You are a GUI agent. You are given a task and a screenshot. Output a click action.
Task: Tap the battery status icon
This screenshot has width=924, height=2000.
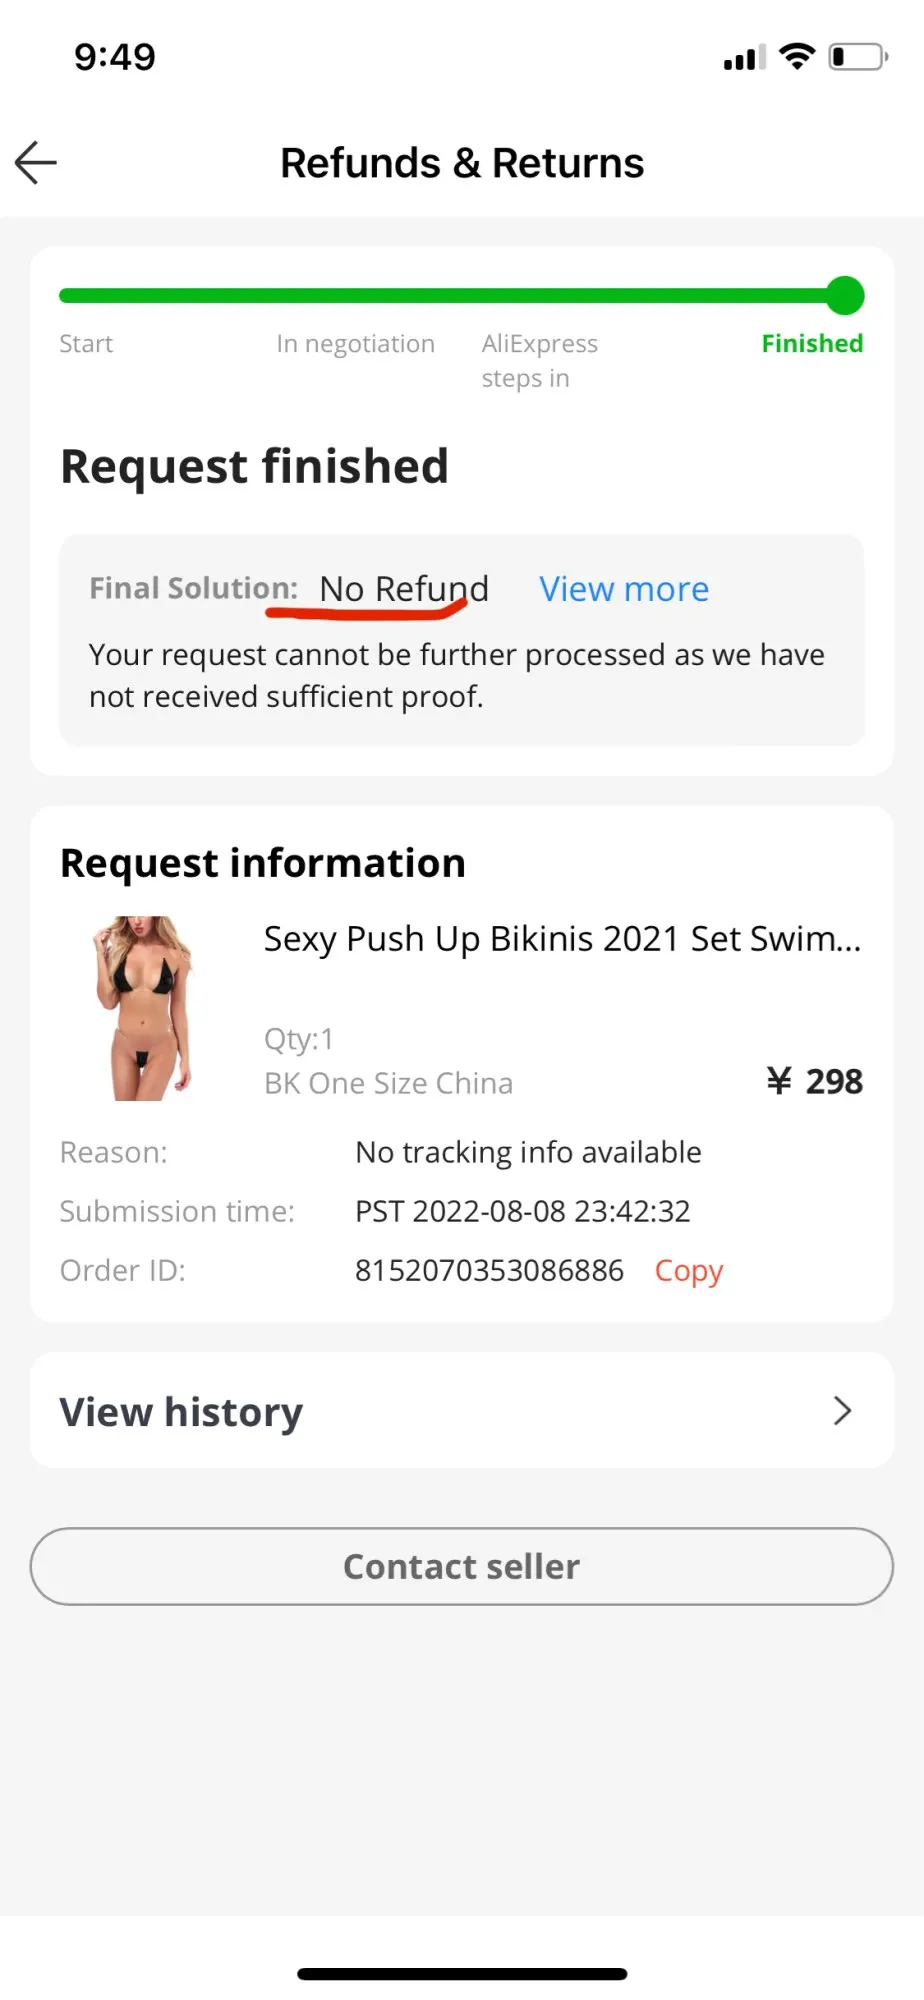point(858,57)
